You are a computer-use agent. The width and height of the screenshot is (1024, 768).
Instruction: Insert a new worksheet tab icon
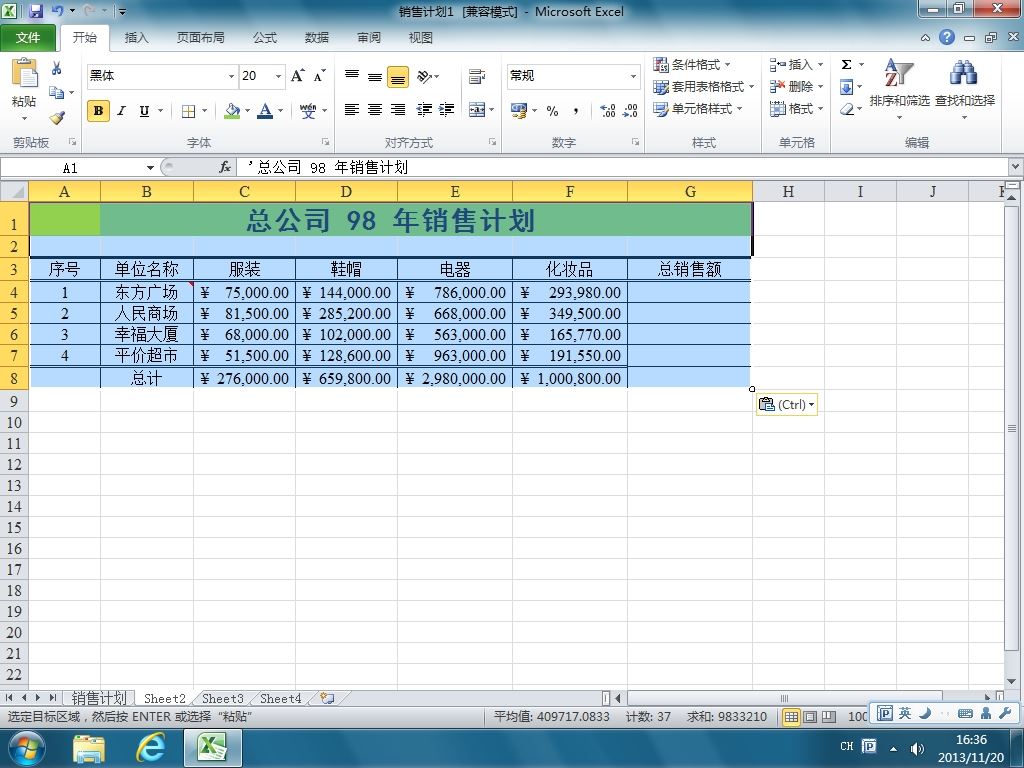[x=327, y=698]
